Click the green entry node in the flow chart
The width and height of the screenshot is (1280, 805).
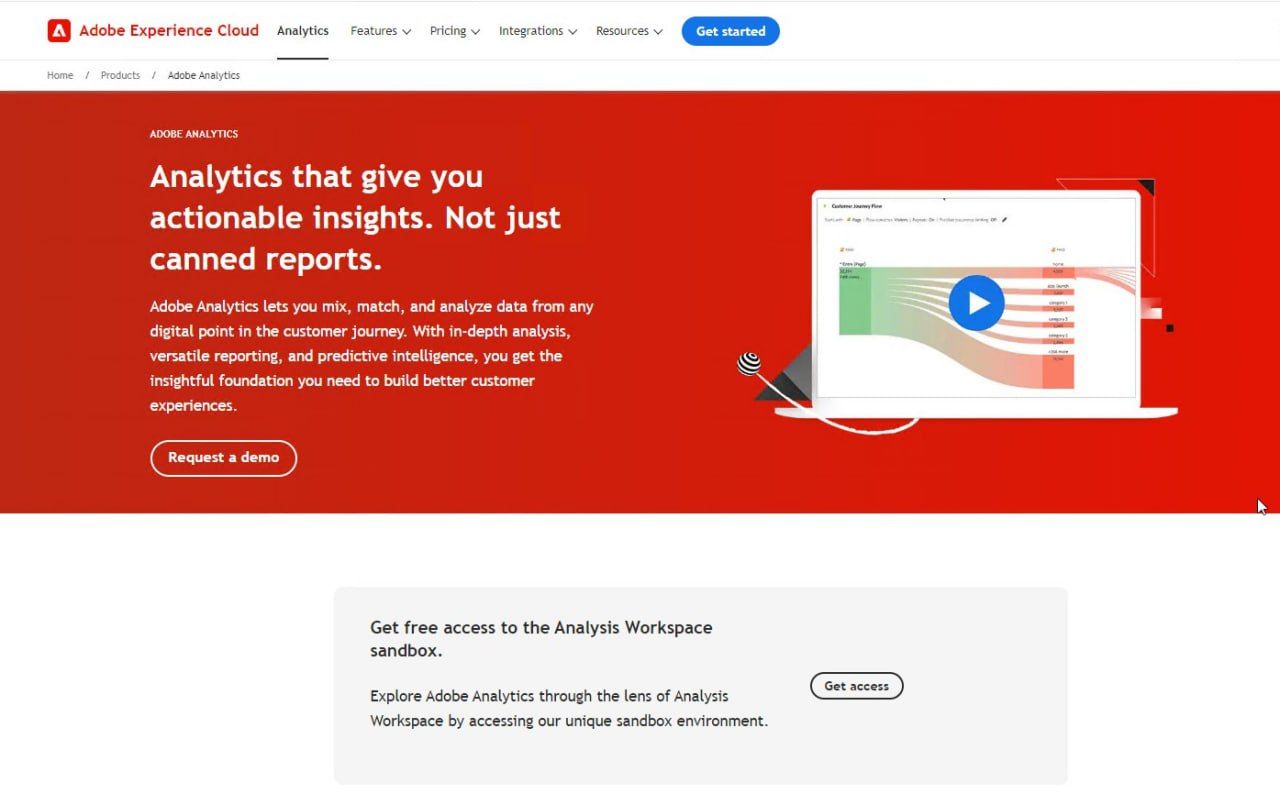(x=854, y=301)
